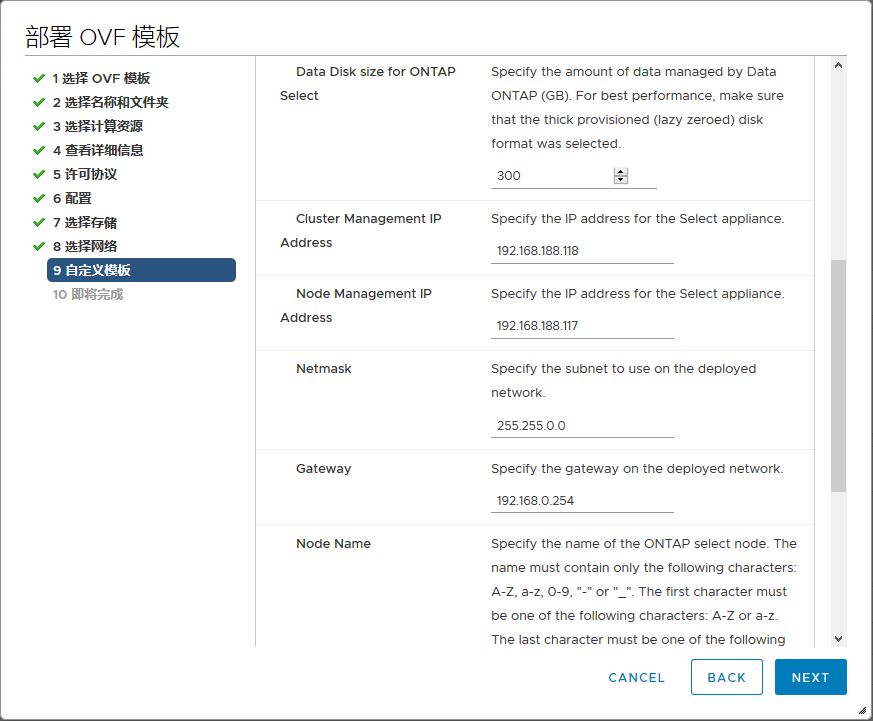Decrease Data Disk size with down arrow
The image size is (873, 721).
pyautogui.click(x=621, y=180)
